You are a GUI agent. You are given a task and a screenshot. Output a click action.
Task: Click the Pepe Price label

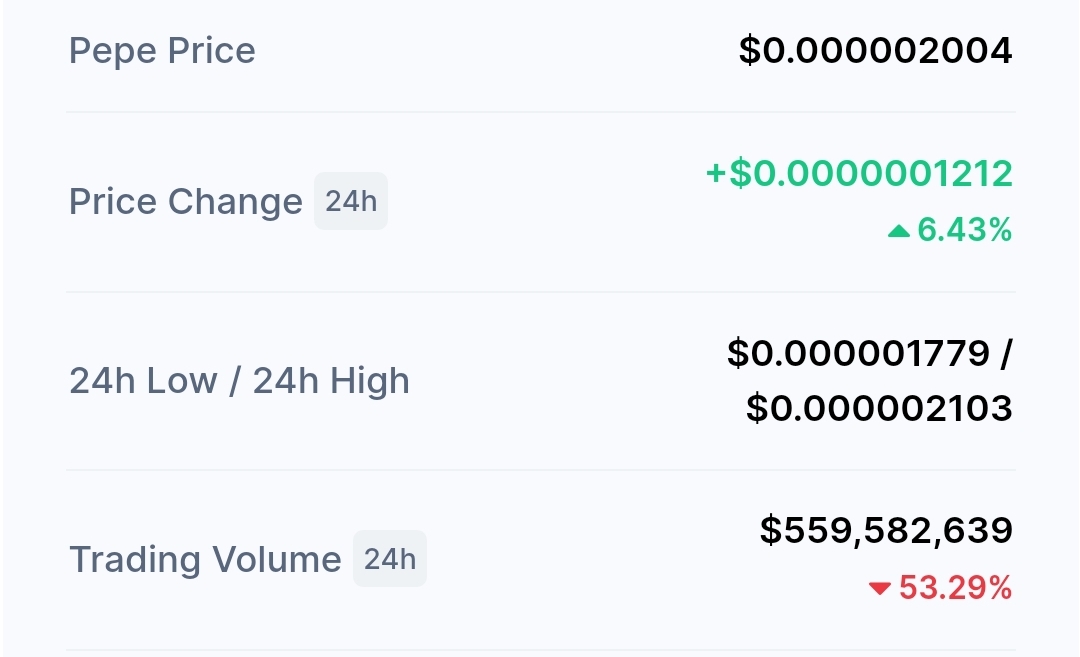[x=162, y=50]
